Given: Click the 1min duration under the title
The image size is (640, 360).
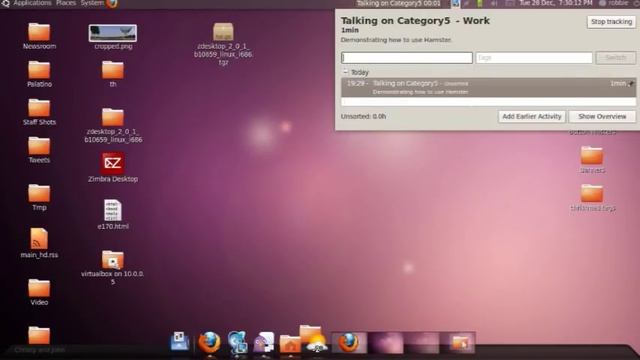Looking at the screenshot, I should tap(350, 30).
